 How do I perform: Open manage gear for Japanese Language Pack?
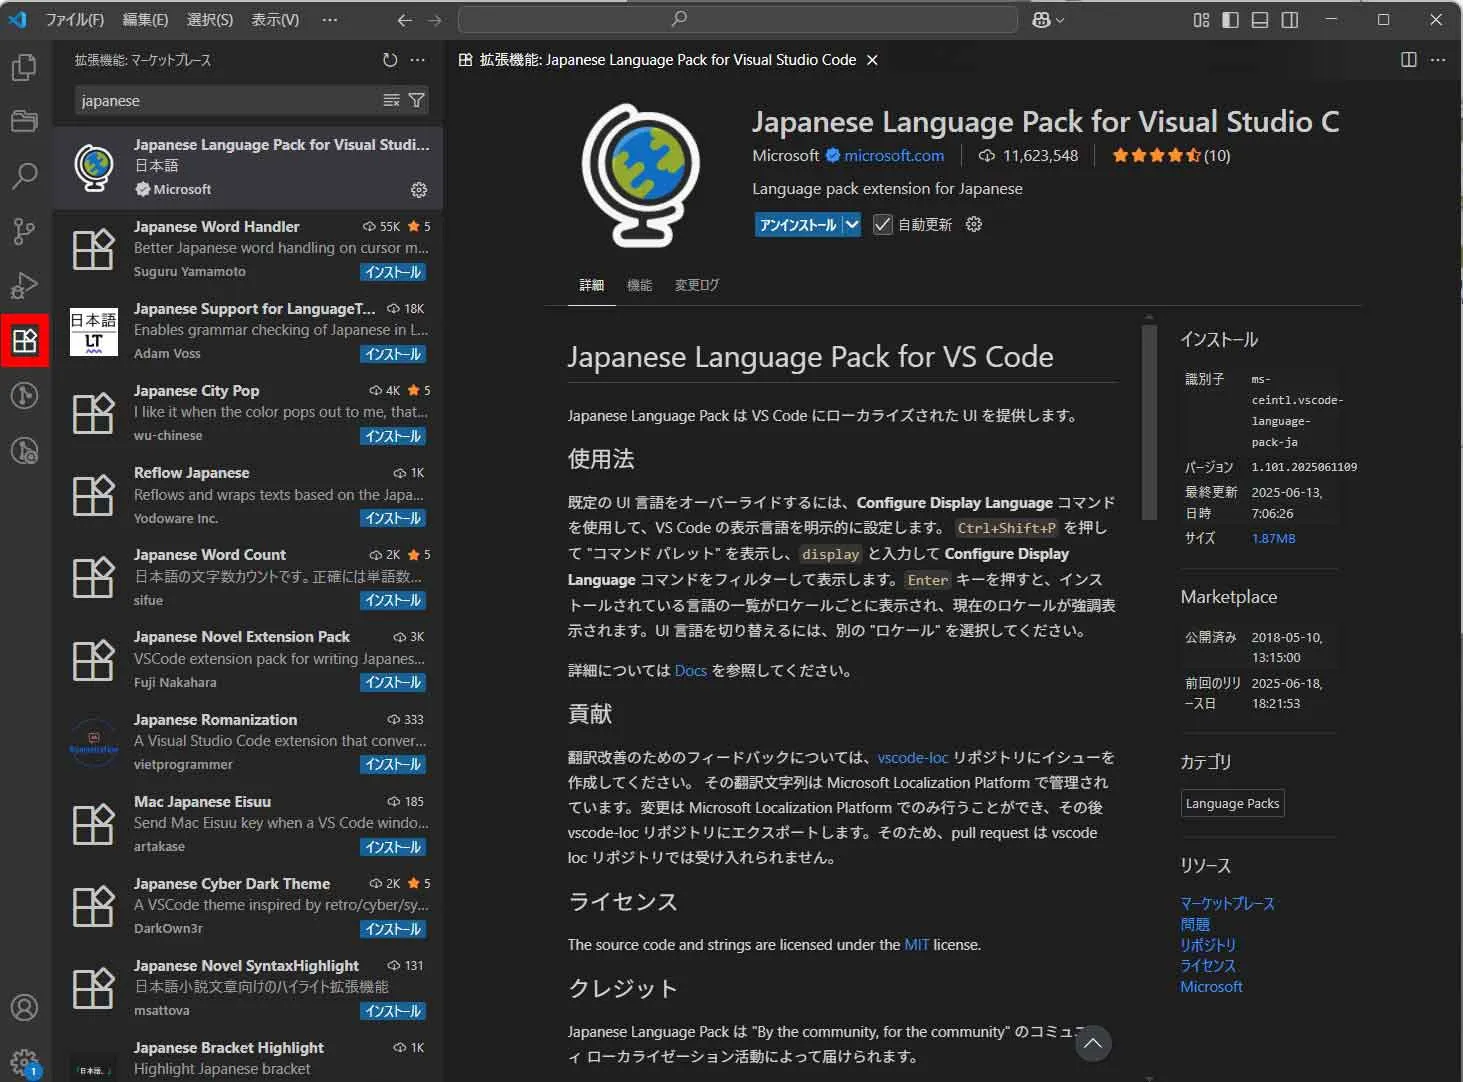click(419, 190)
